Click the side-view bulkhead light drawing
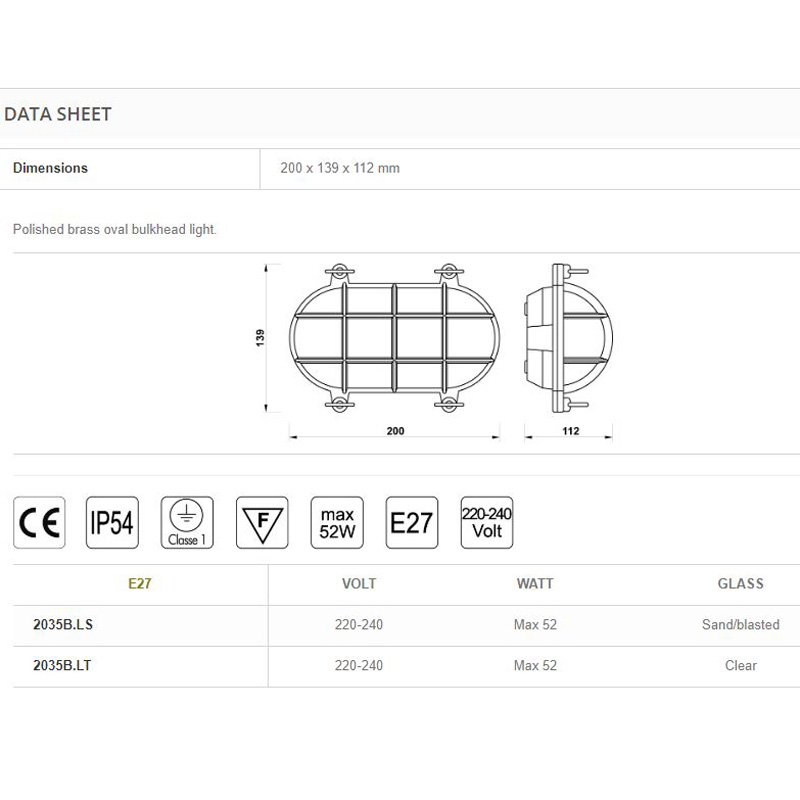Image resolution: width=800 pixels, height=800 pixels. coord(569,338)
